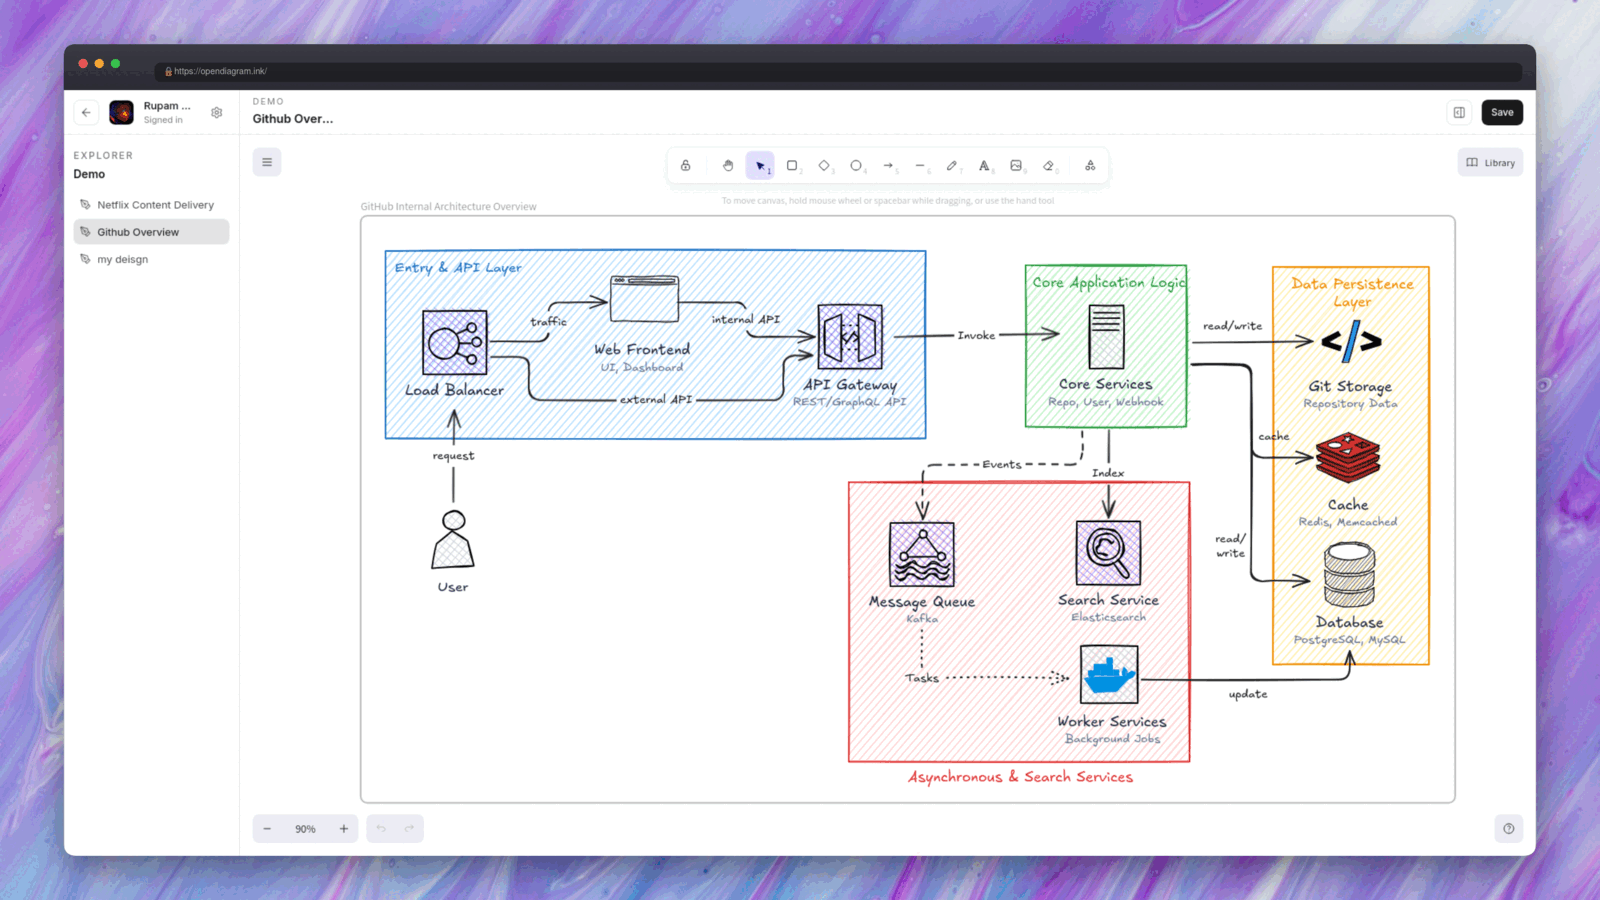The width and height of the screenshot is (1600, 900).
Task: Go back with the arrow button
Action: [x=86, y=113]
